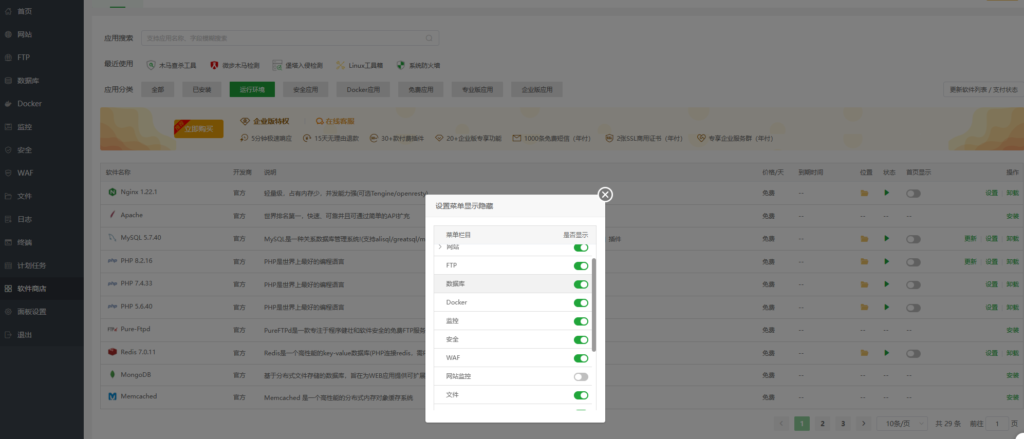Toggle FTP menu visibility switch
Screen dimensions: 1024x439
[581, 266]
